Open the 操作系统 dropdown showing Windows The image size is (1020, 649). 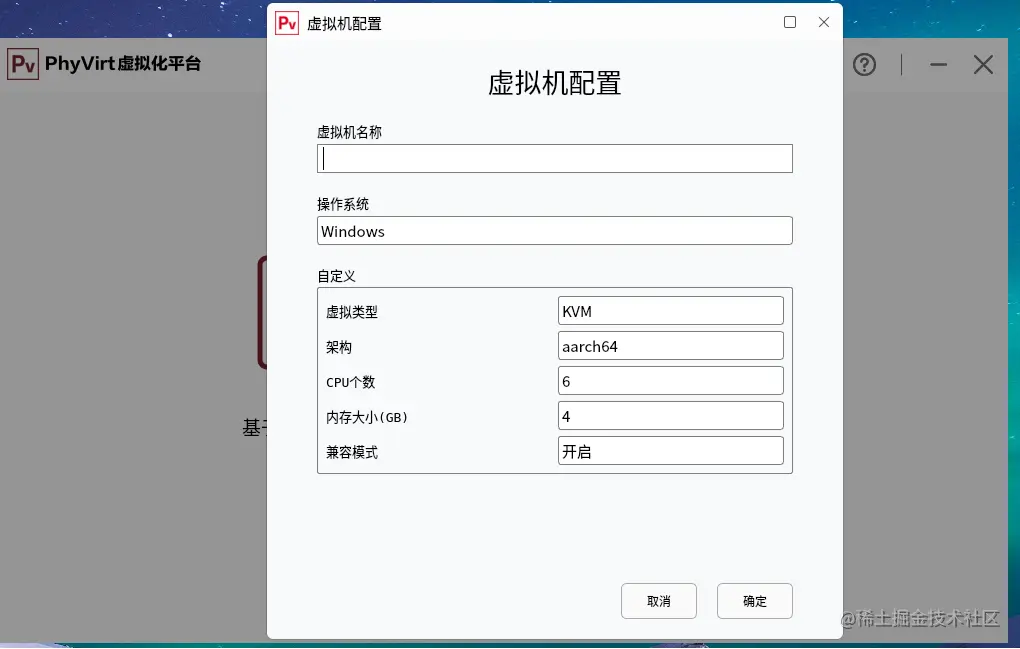pyautogui.click(x=554, y=230)
